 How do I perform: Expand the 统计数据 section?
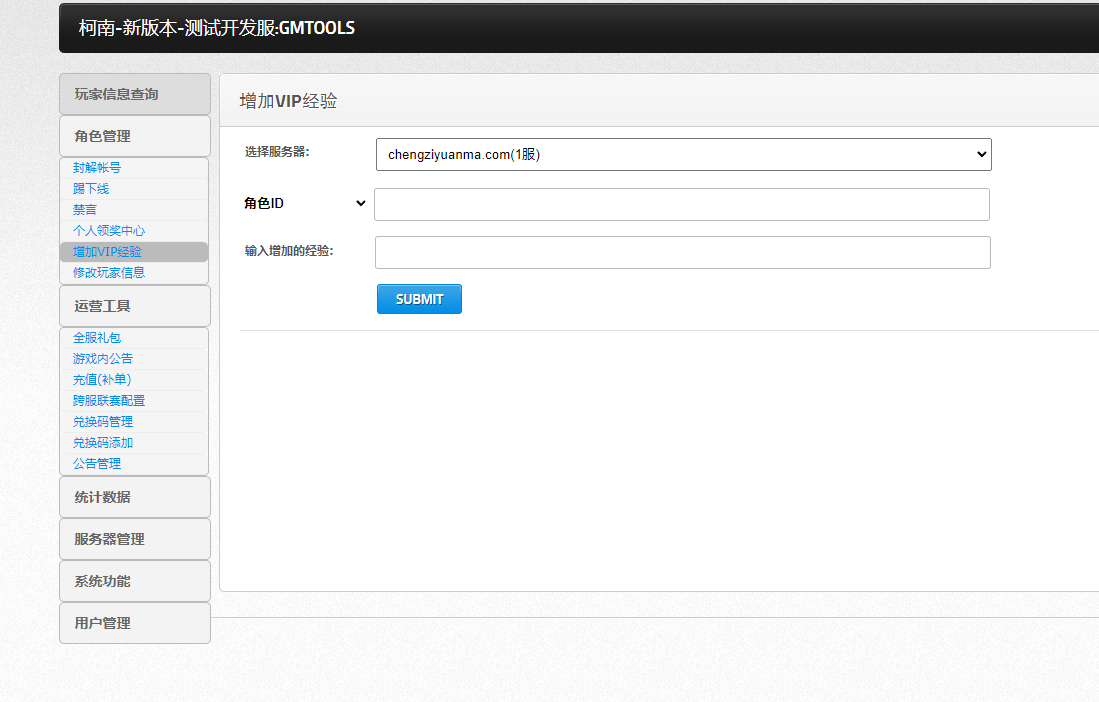[x=135, y=497]
